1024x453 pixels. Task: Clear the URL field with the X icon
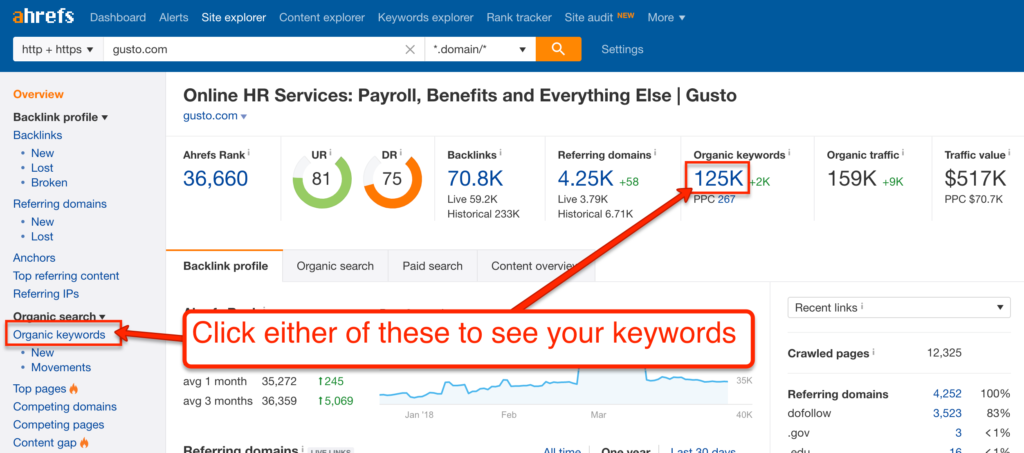click(x=410, y=49)
